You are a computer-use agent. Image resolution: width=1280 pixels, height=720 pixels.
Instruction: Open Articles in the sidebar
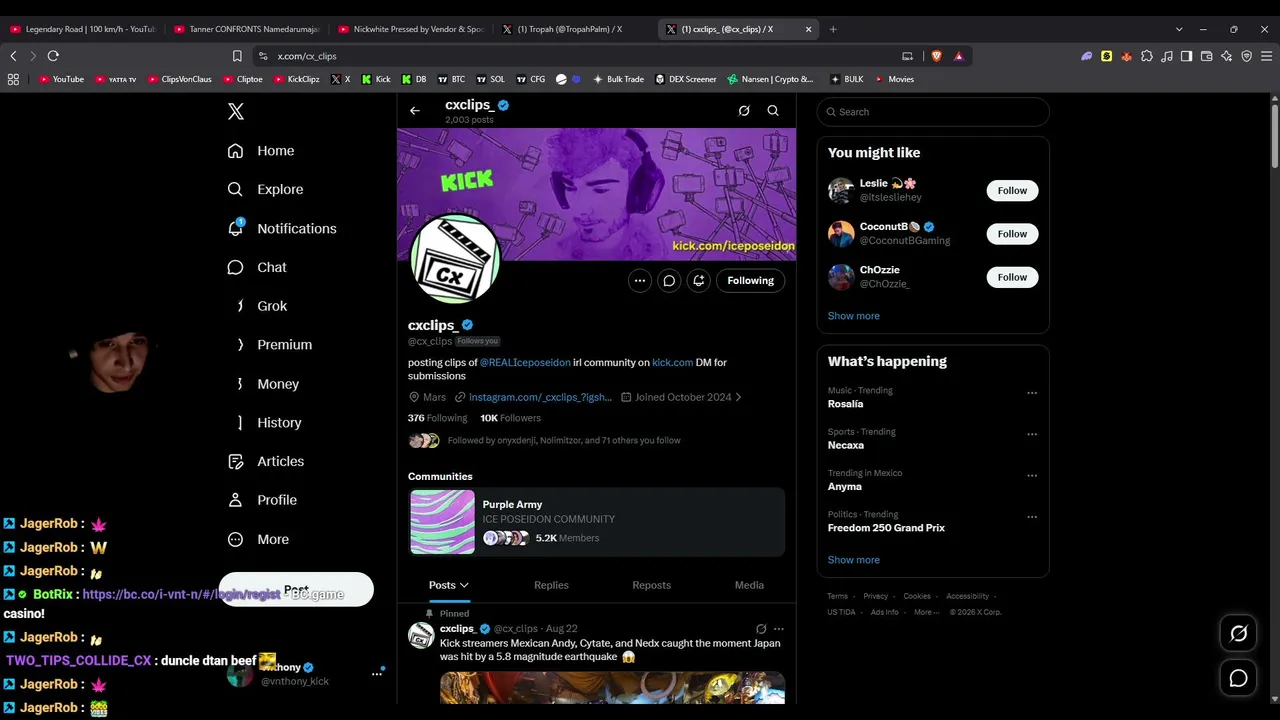click(266, 461)
